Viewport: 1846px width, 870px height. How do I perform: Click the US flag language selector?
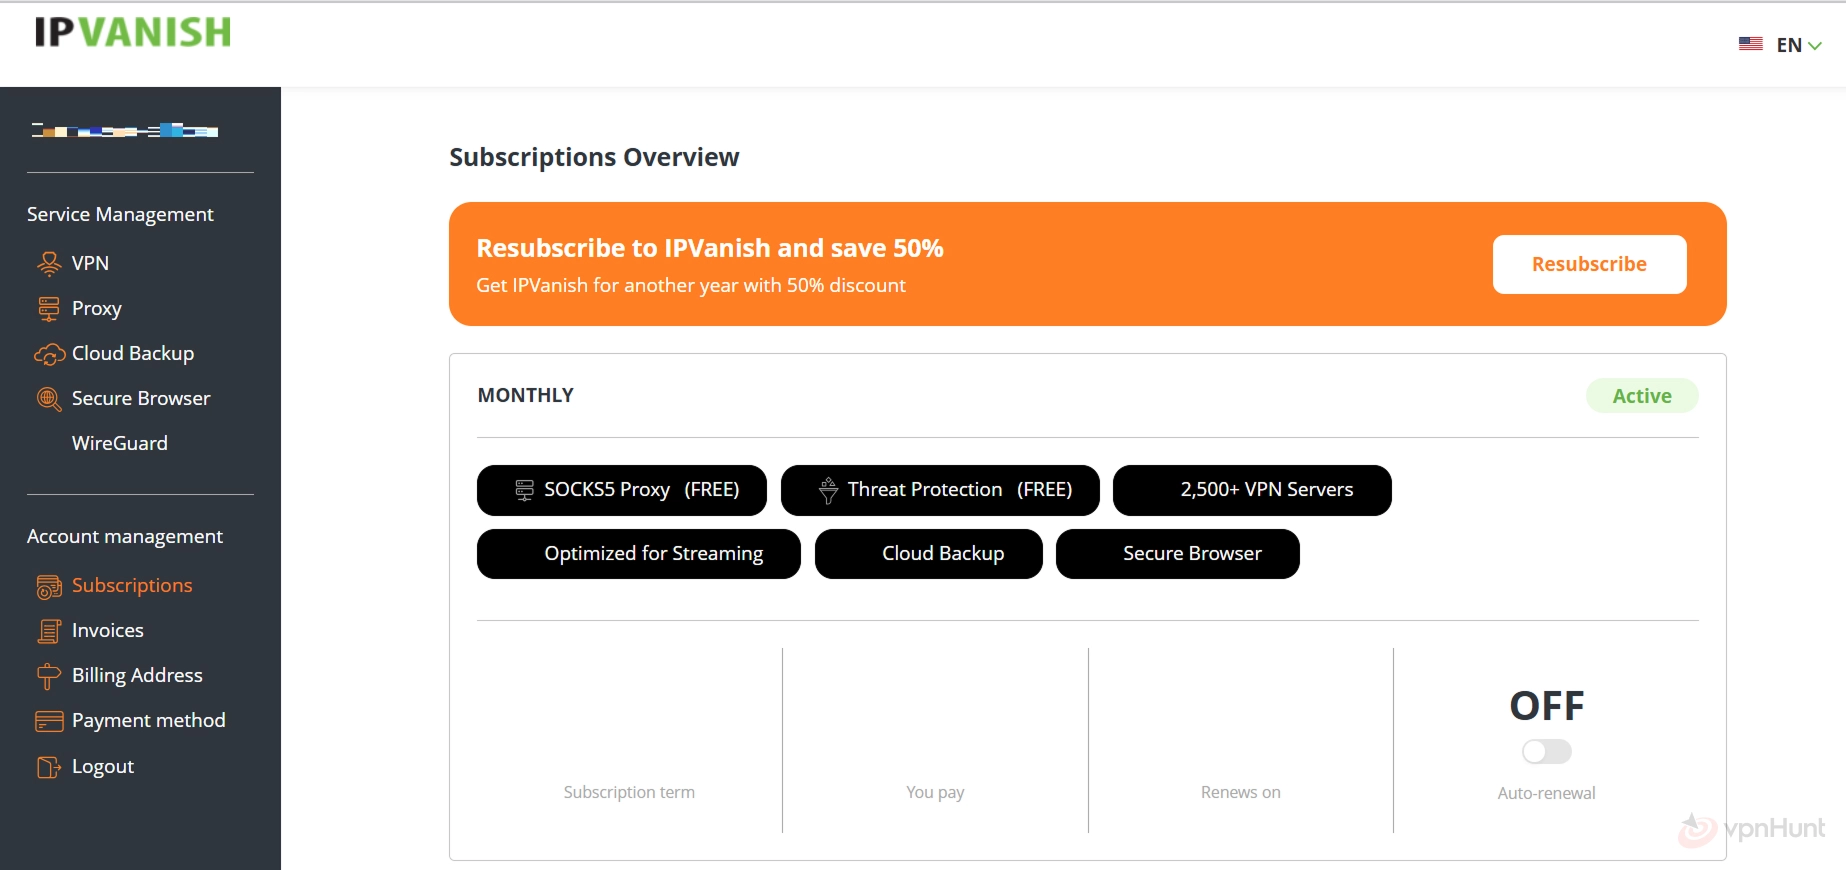(1750, 44)
